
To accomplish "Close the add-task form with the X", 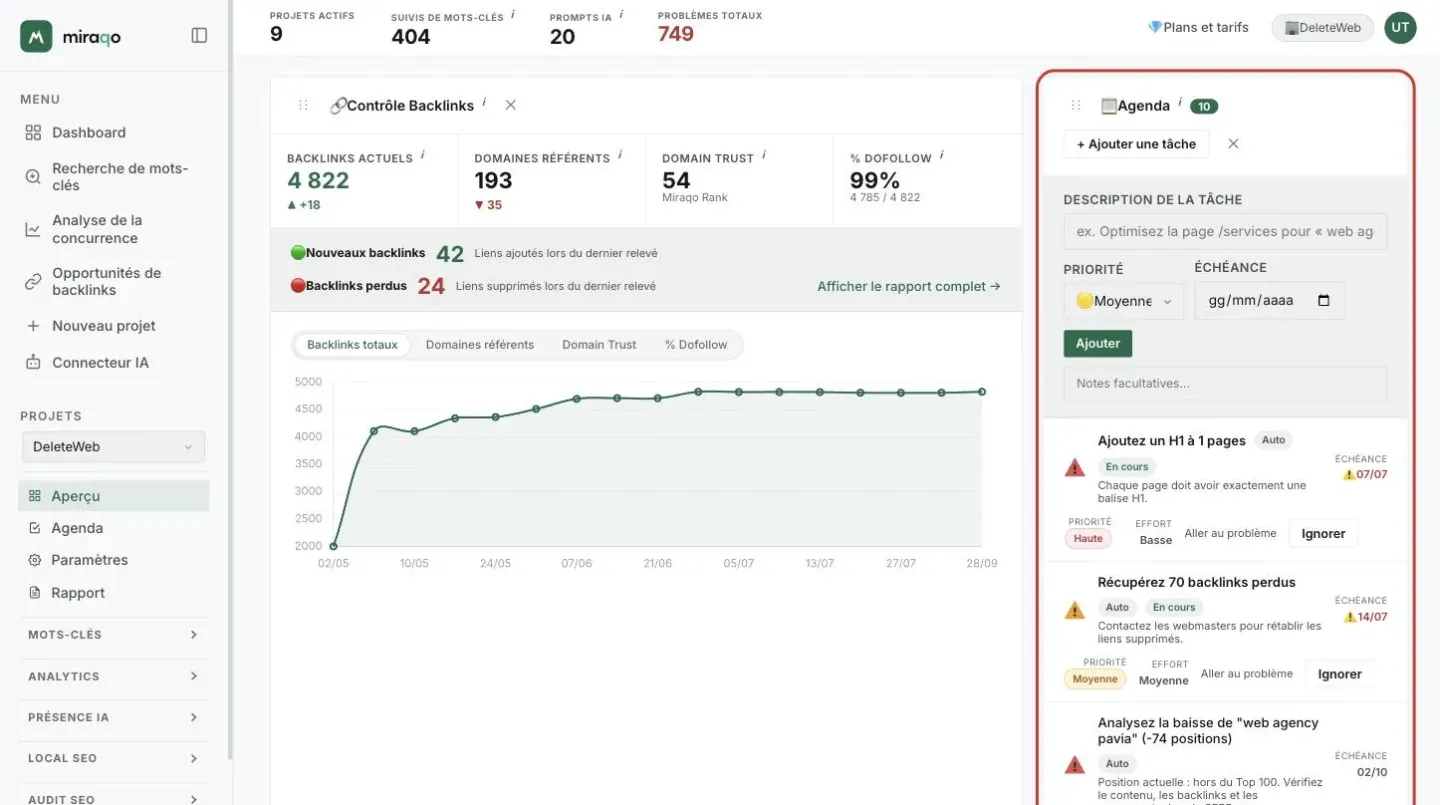I will [1233, 144].
